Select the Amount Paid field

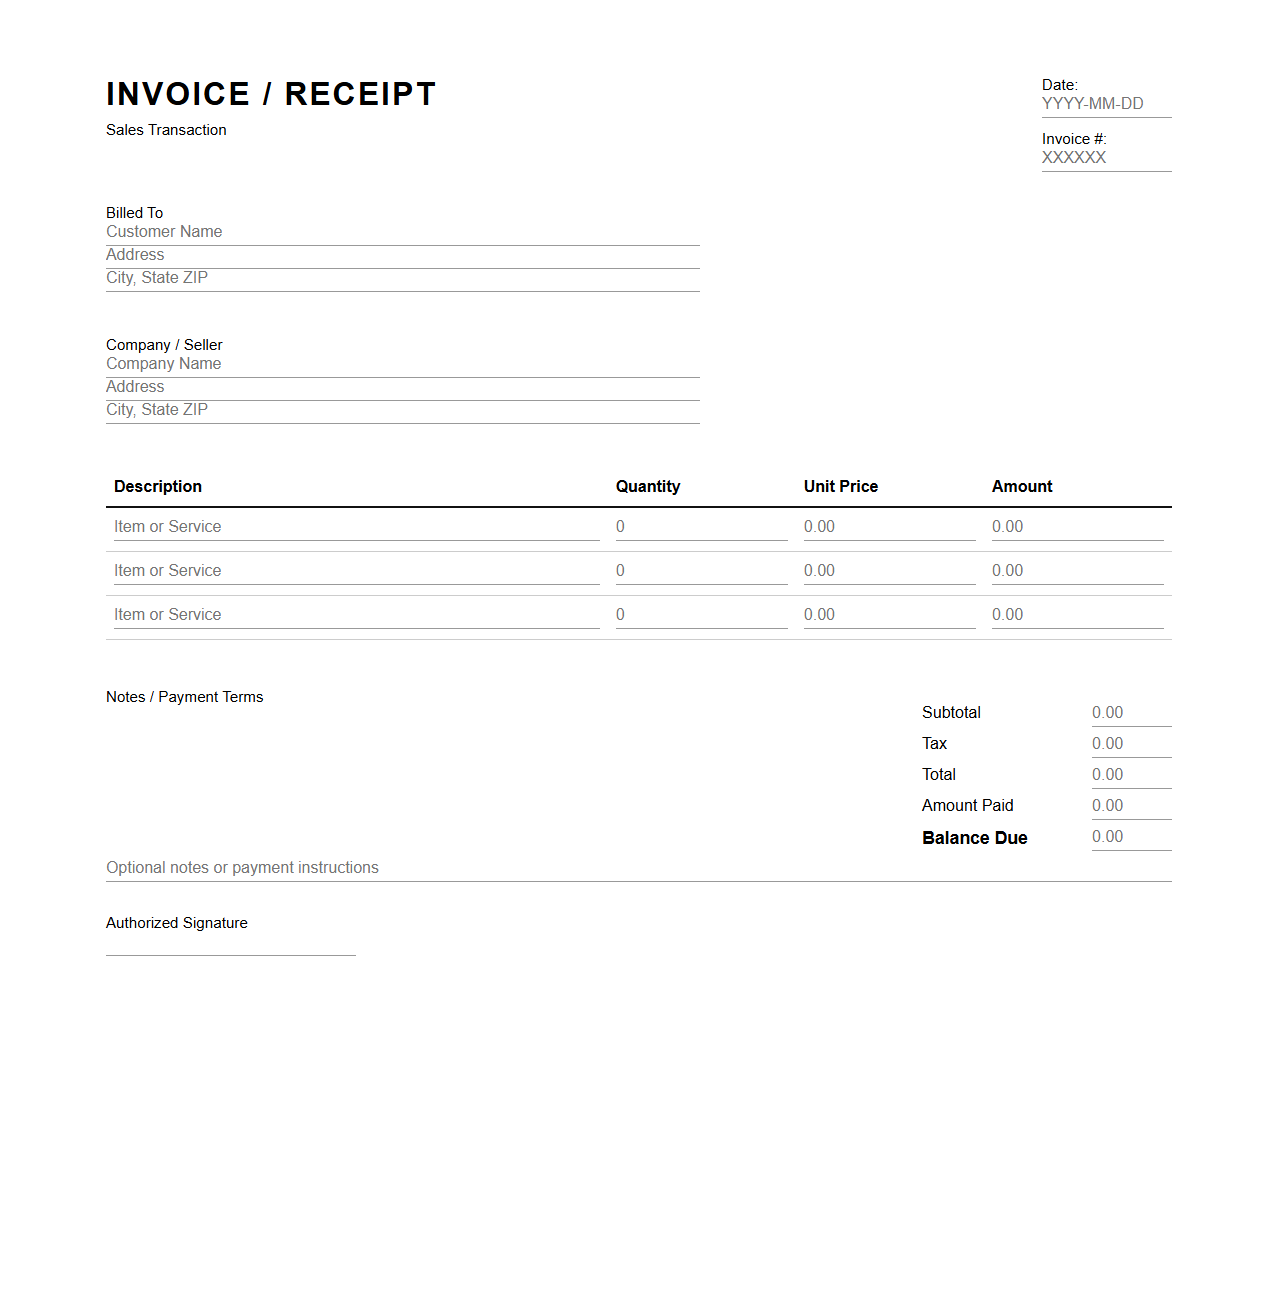(1130, 805)
